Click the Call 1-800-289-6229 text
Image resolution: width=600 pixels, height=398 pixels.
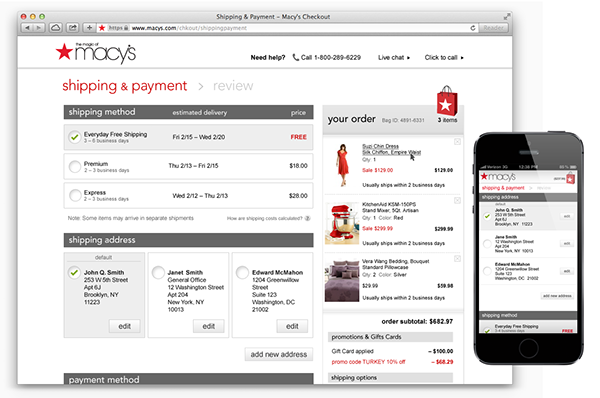331,57
